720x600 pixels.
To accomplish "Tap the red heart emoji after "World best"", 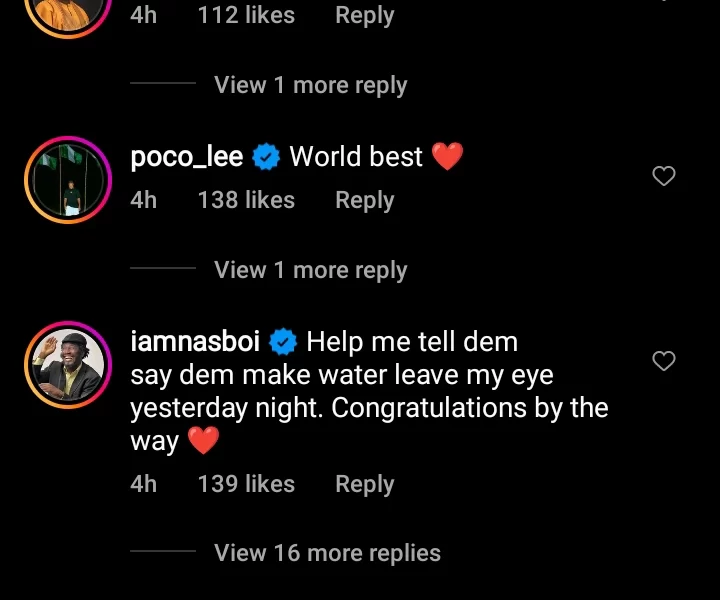I will (447, 157).
